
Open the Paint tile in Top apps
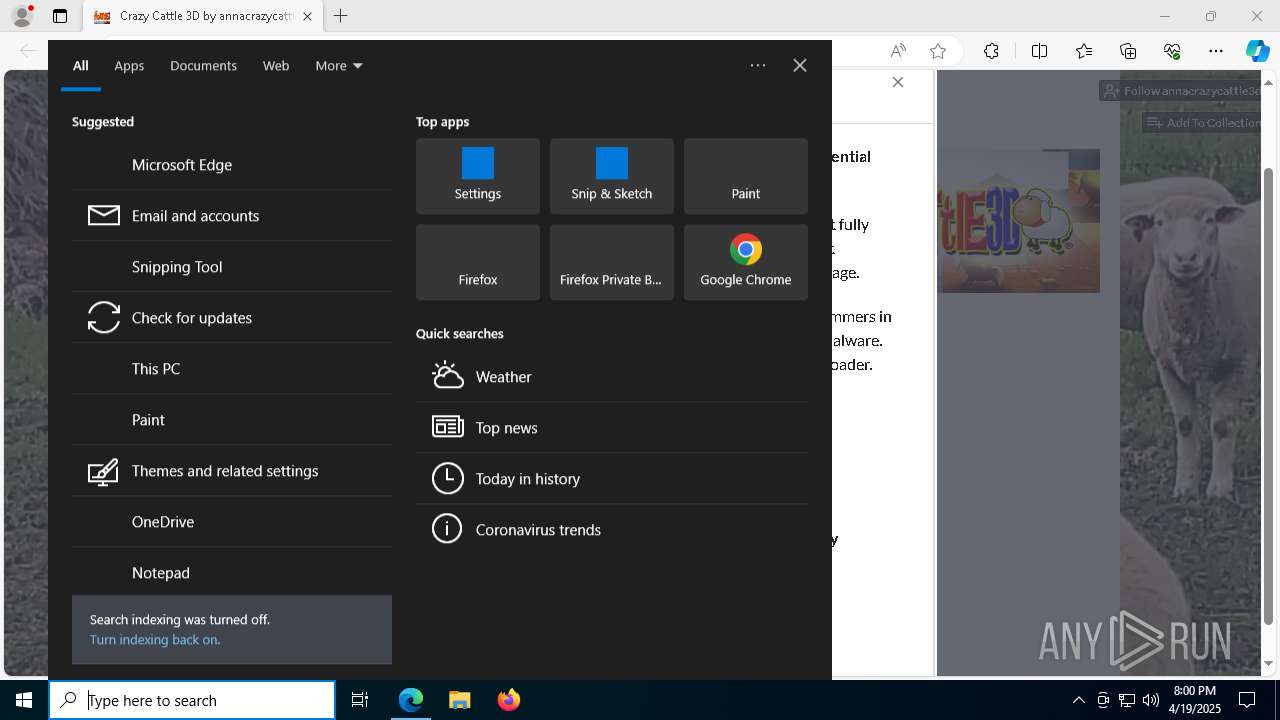click(x=745, y=176)
